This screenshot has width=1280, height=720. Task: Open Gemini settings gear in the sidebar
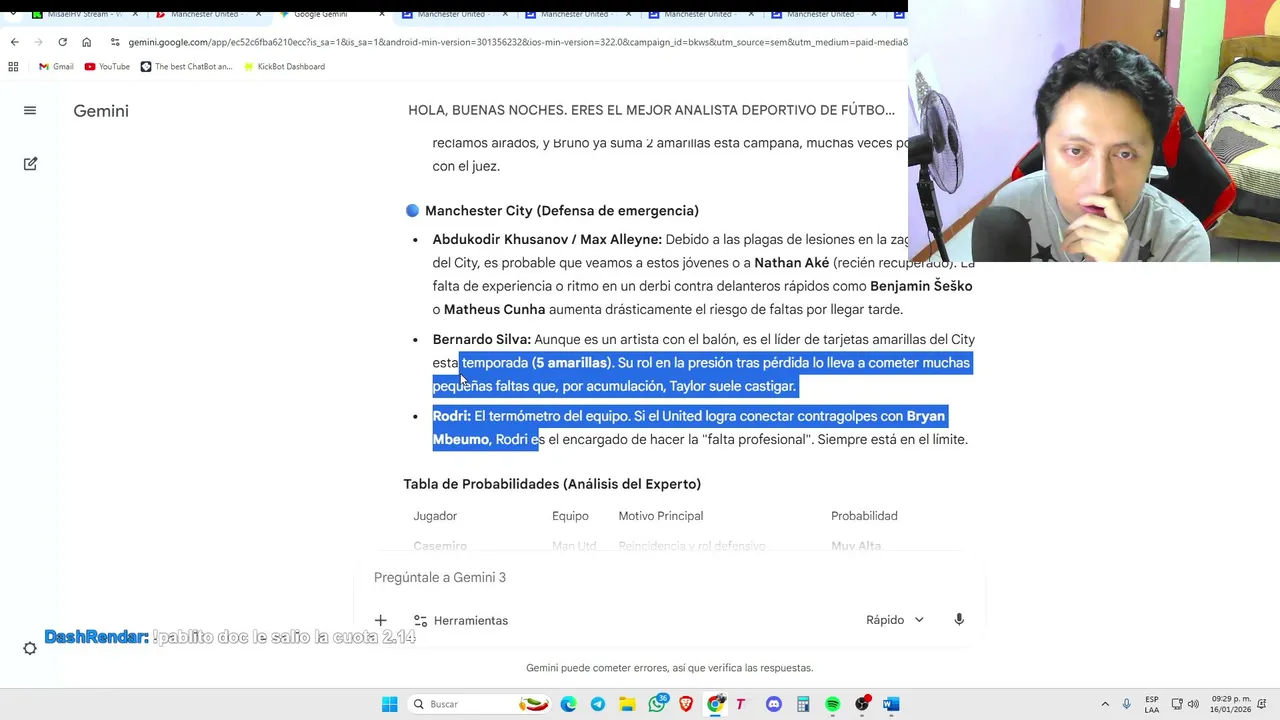pos(30,649)
